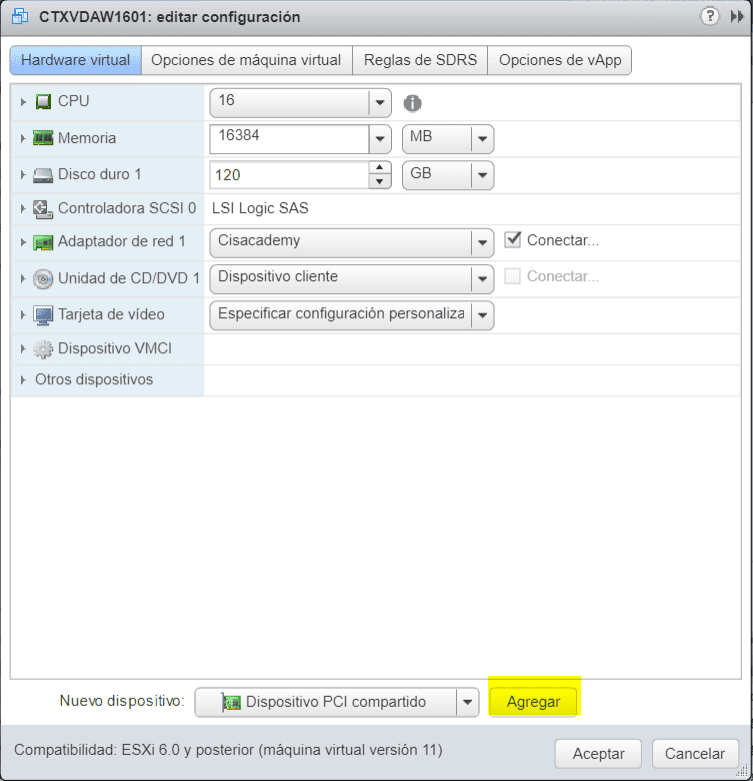753x781 pixels.
Task: Expand the CPU row
Action: [x=23, y=102]
